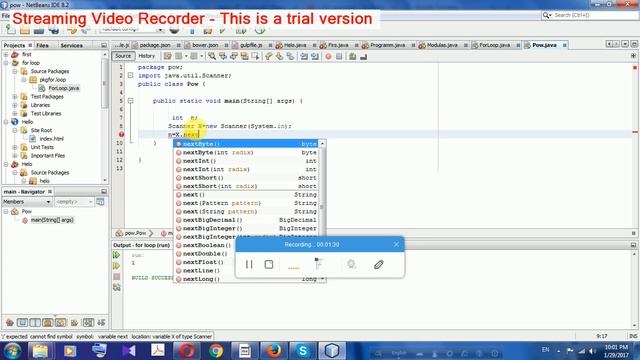
Task: Click Find Selection magnifier icon in editor toolbar
Action: click(x=212, y=56)
